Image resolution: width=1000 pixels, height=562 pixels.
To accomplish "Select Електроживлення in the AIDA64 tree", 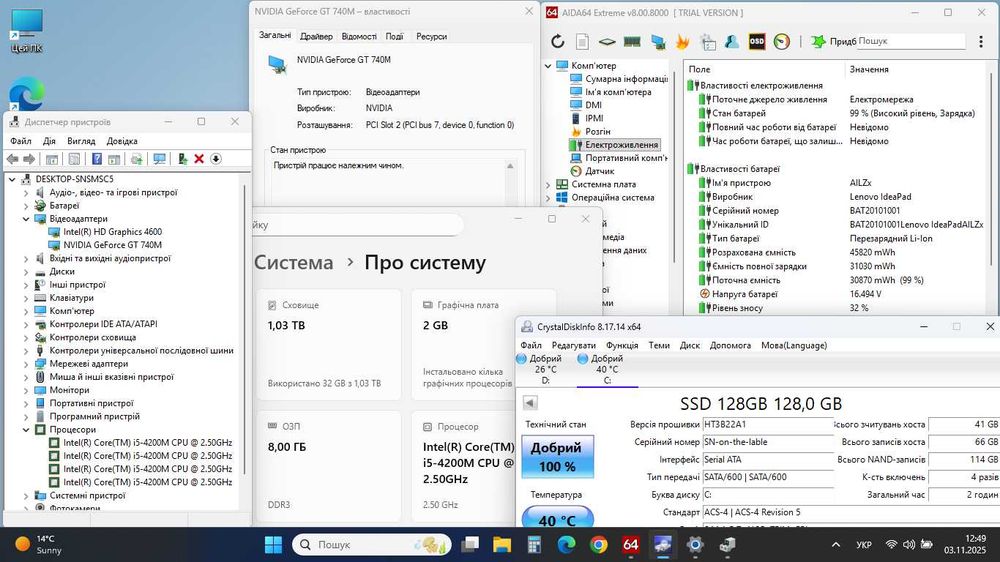I will [x=621, y=145].
